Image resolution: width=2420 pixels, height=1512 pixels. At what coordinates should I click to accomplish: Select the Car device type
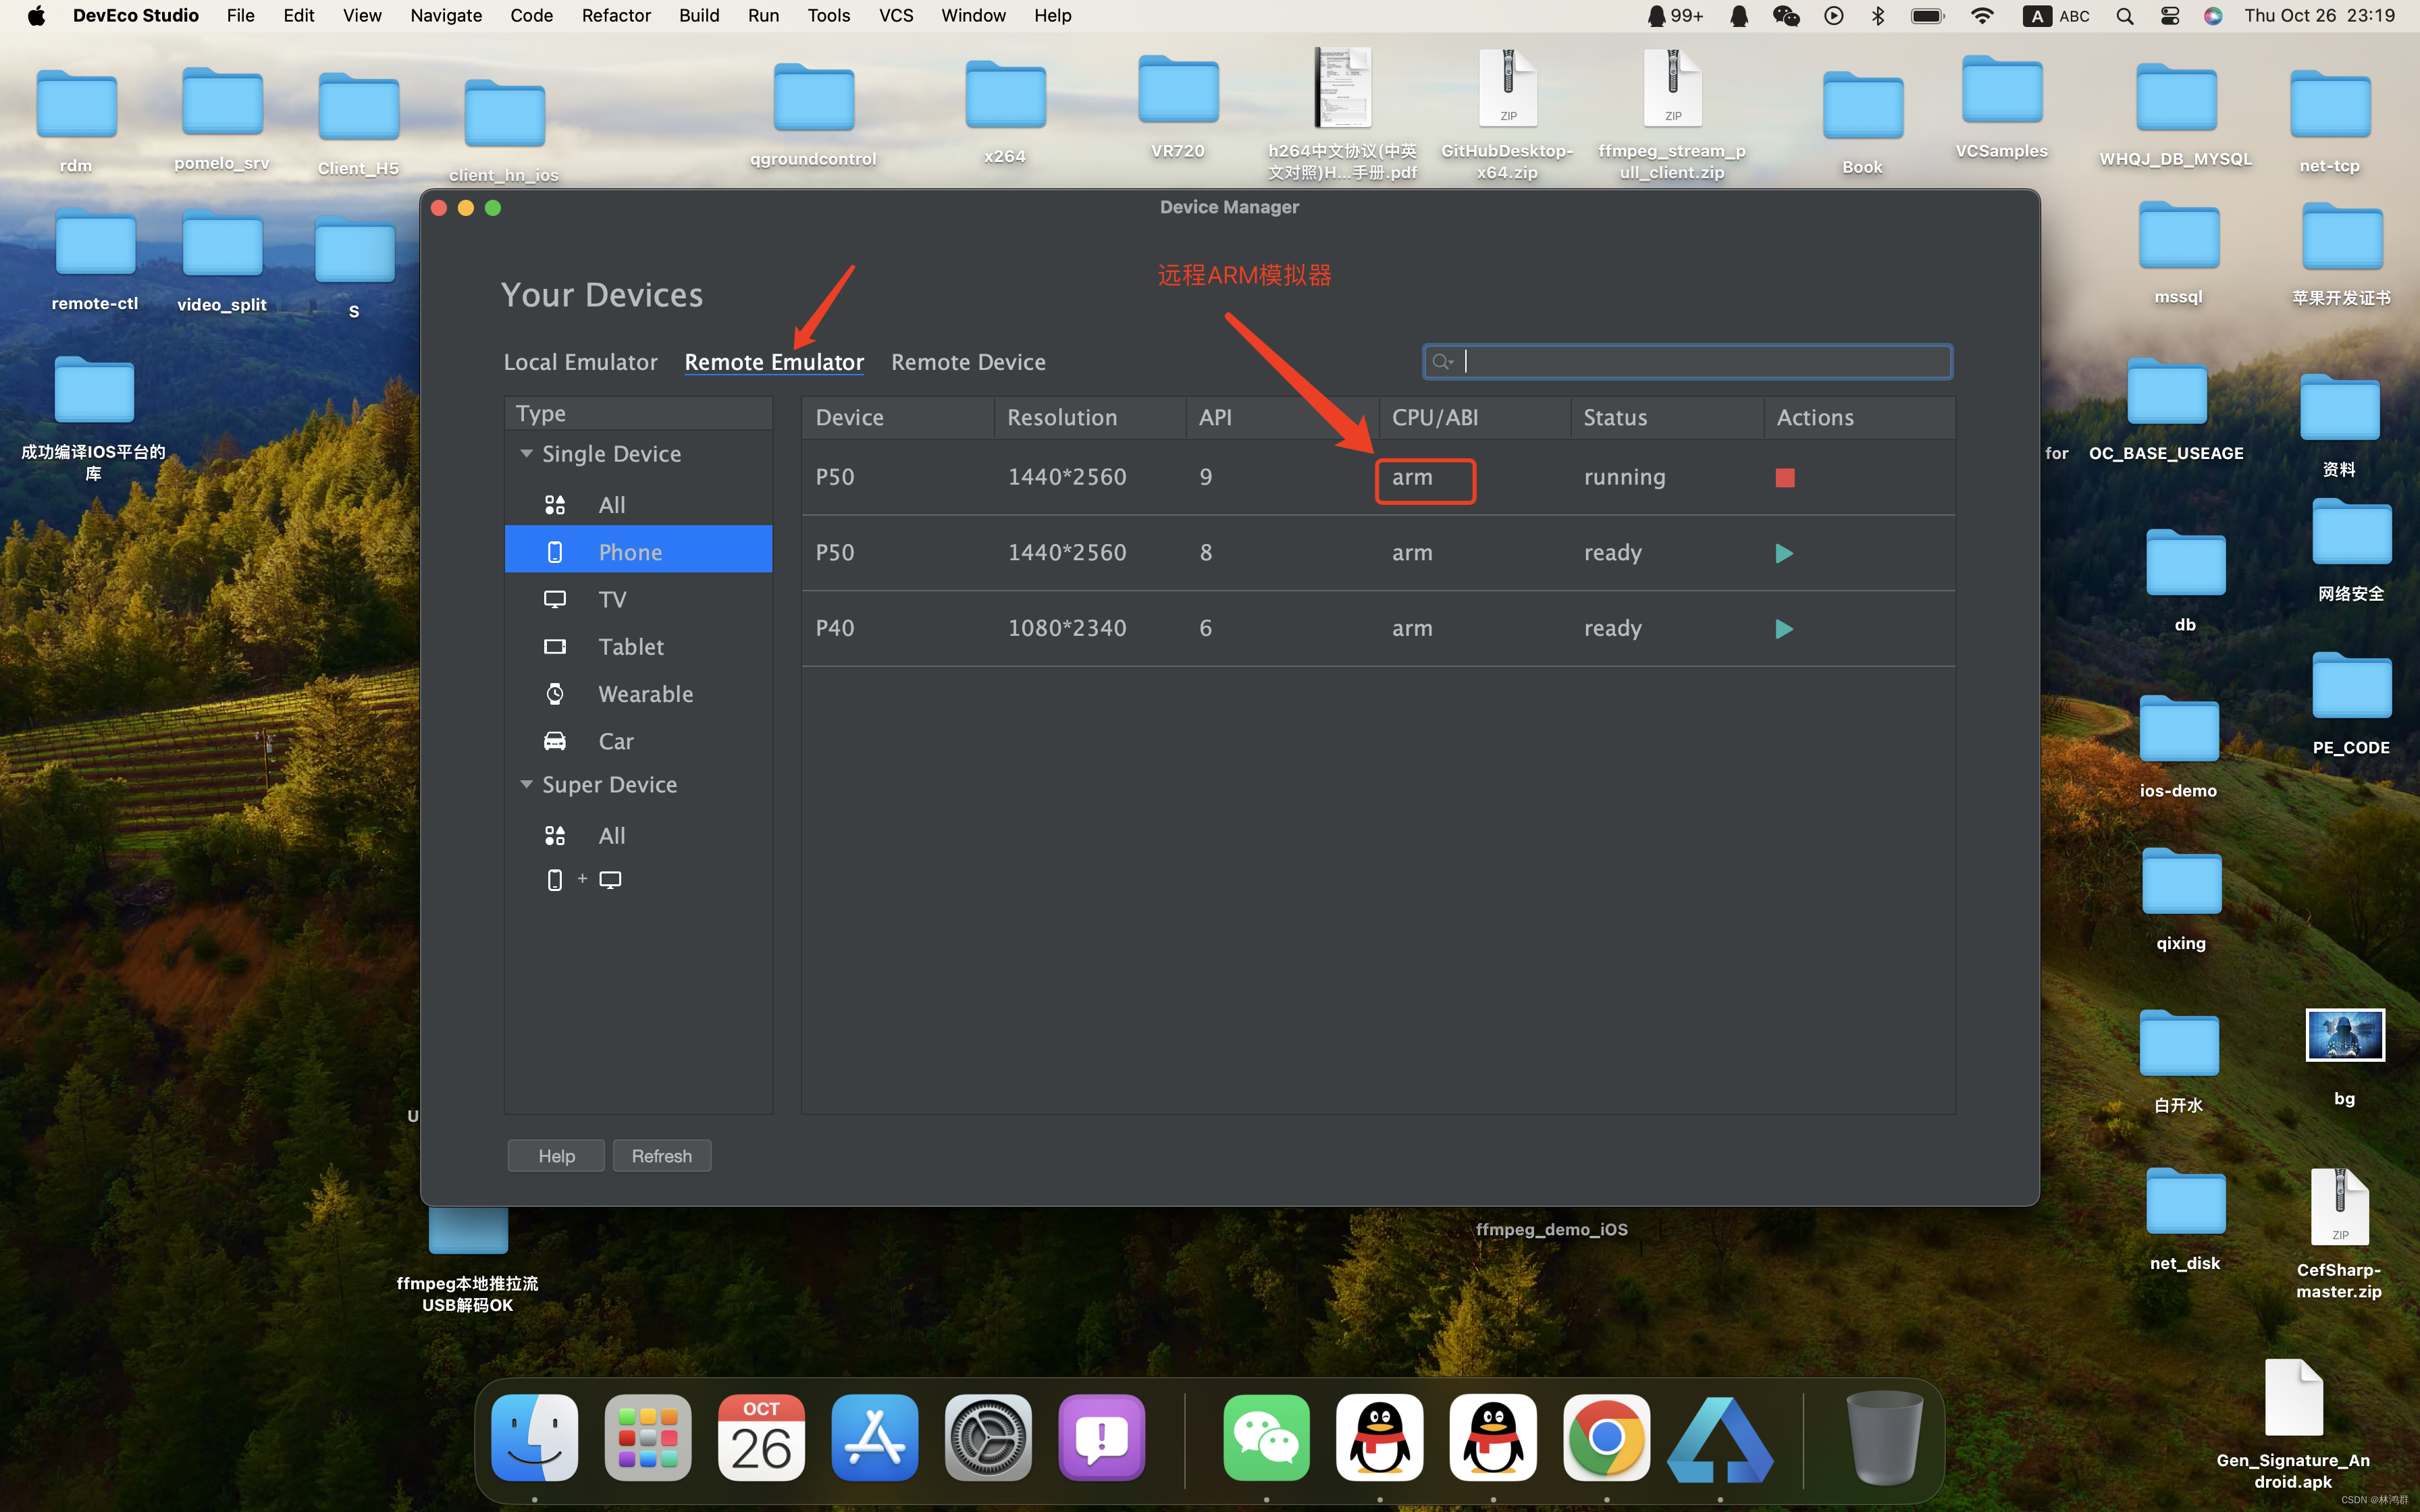pyautogui.click(x=615, y=741)
